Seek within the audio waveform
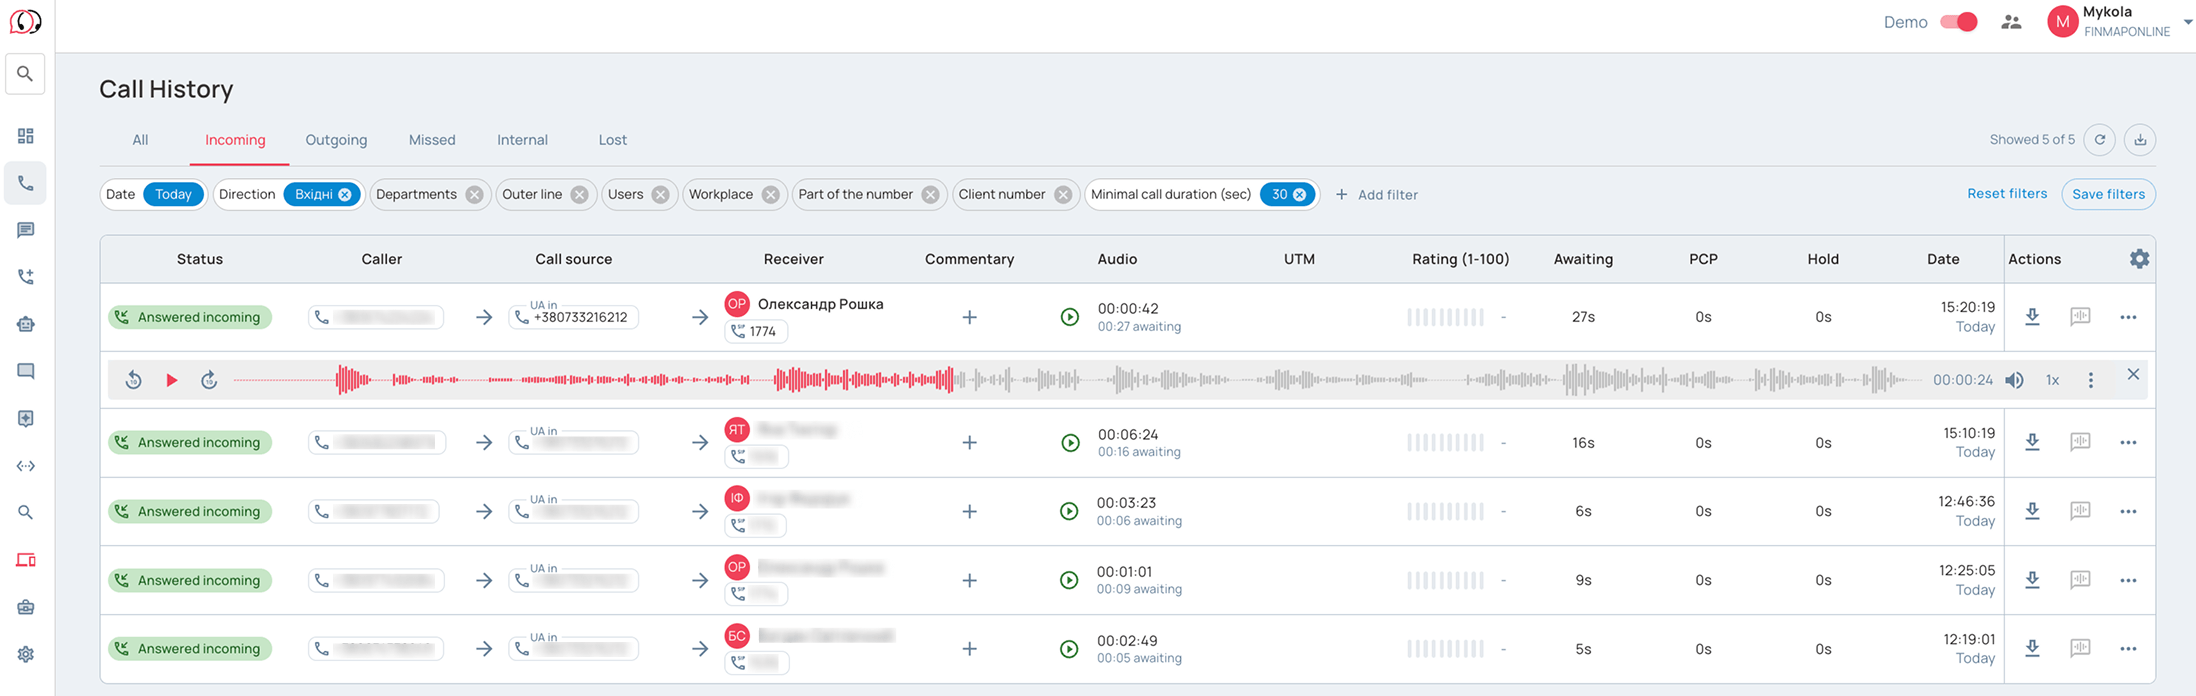 [1077, 380]
